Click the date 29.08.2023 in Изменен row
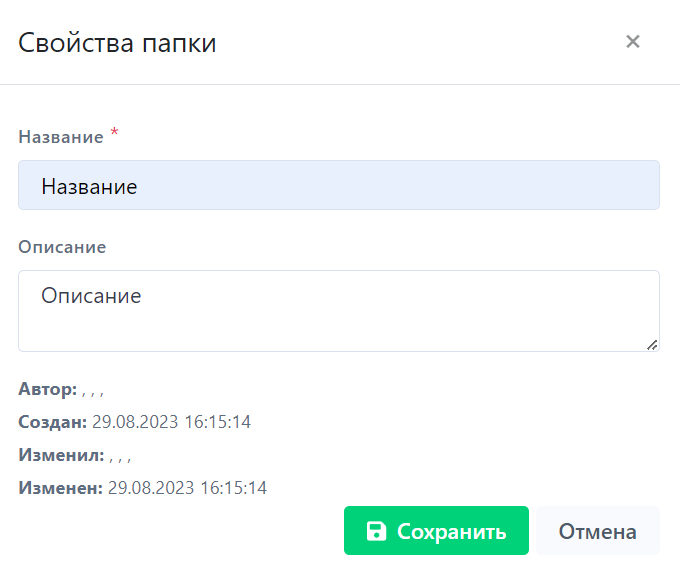The width and height of the screenshot is (680, 585). coord(150,488)
